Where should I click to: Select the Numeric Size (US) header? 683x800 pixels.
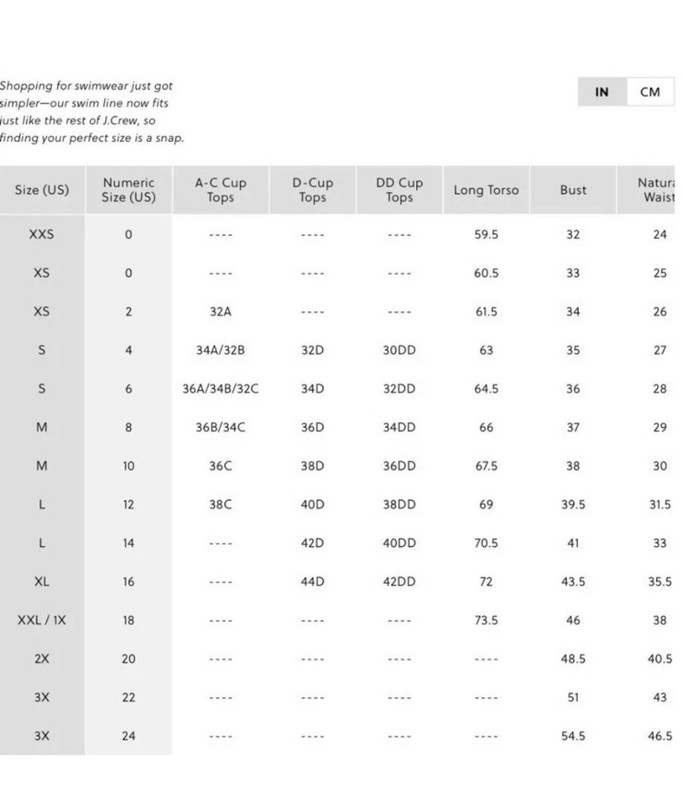tap(129, 190)
